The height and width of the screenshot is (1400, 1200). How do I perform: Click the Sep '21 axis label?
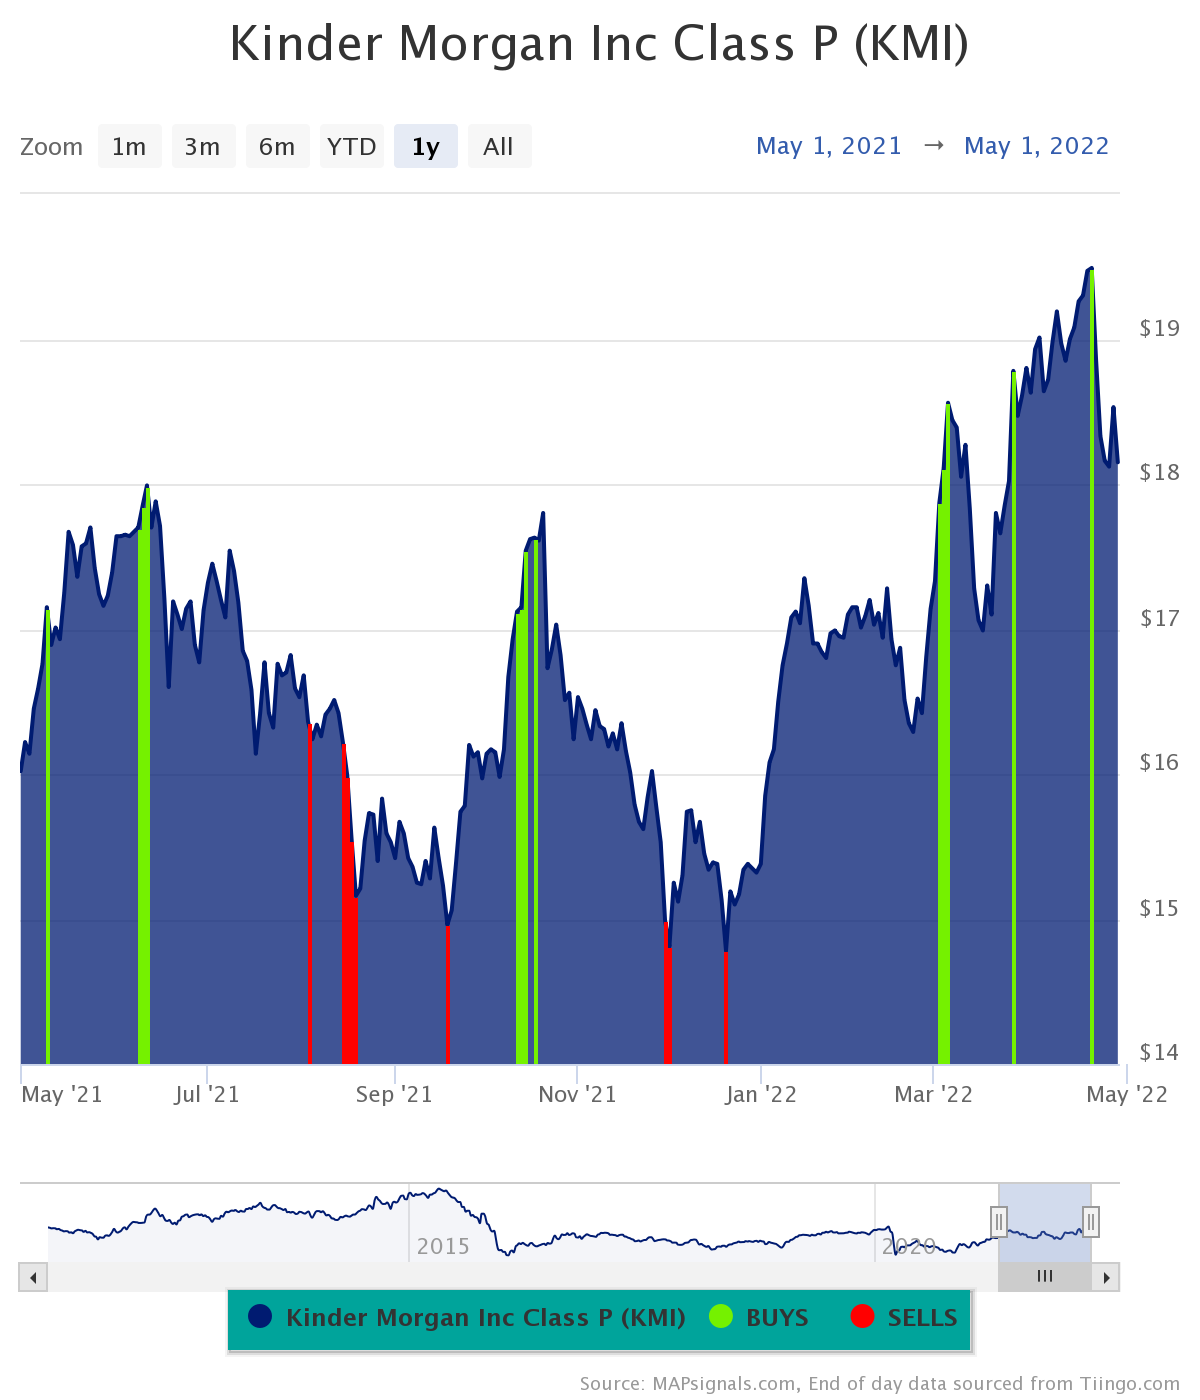tap(394, 1094)
